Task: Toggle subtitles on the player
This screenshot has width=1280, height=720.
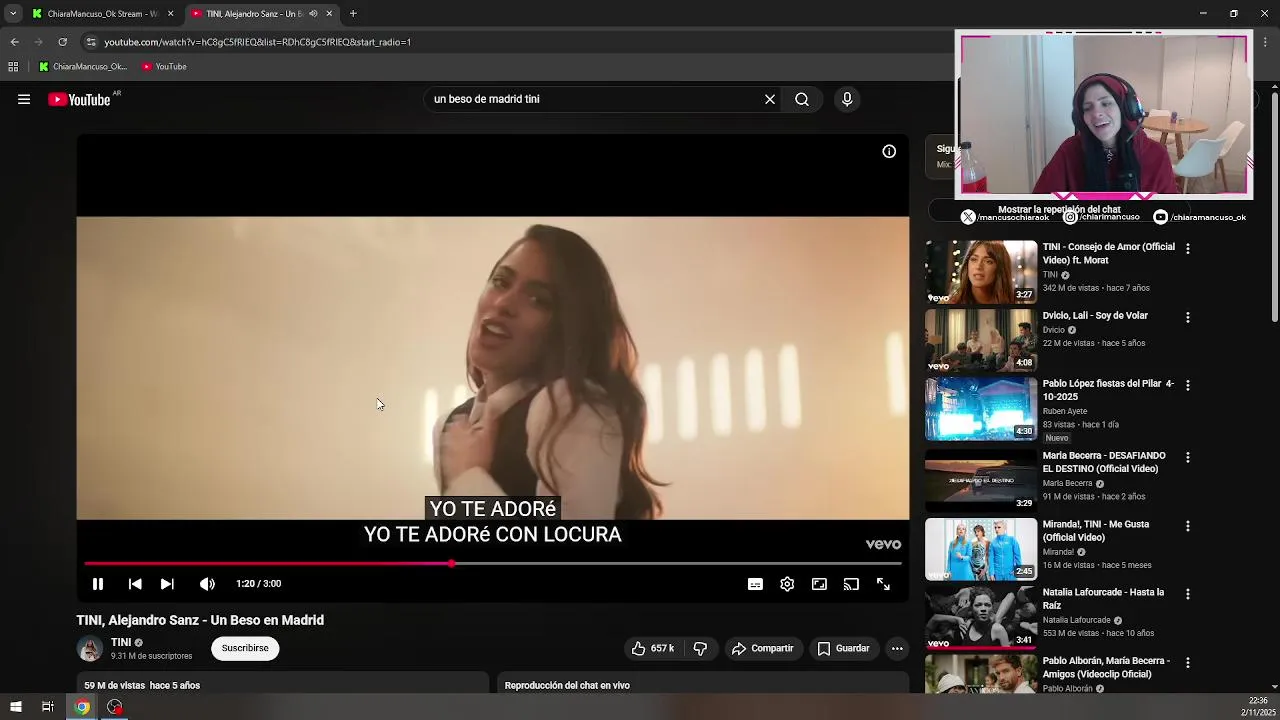Action: [x=755, y=584]
